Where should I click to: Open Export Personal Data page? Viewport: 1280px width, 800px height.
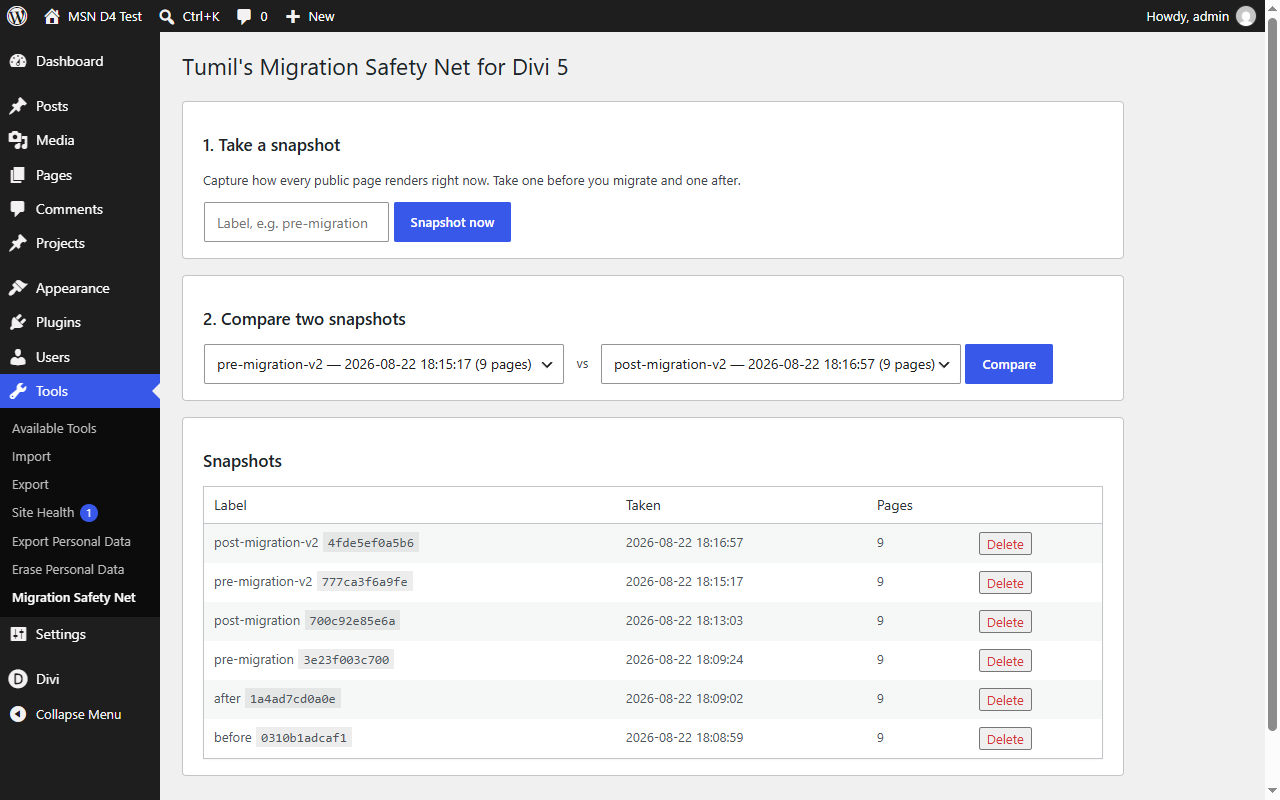pos(71,541)
